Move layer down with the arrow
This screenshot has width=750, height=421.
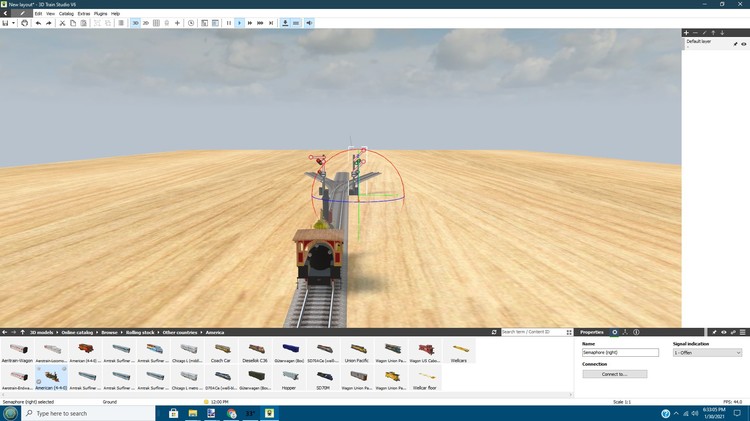[x=722, y=33]
